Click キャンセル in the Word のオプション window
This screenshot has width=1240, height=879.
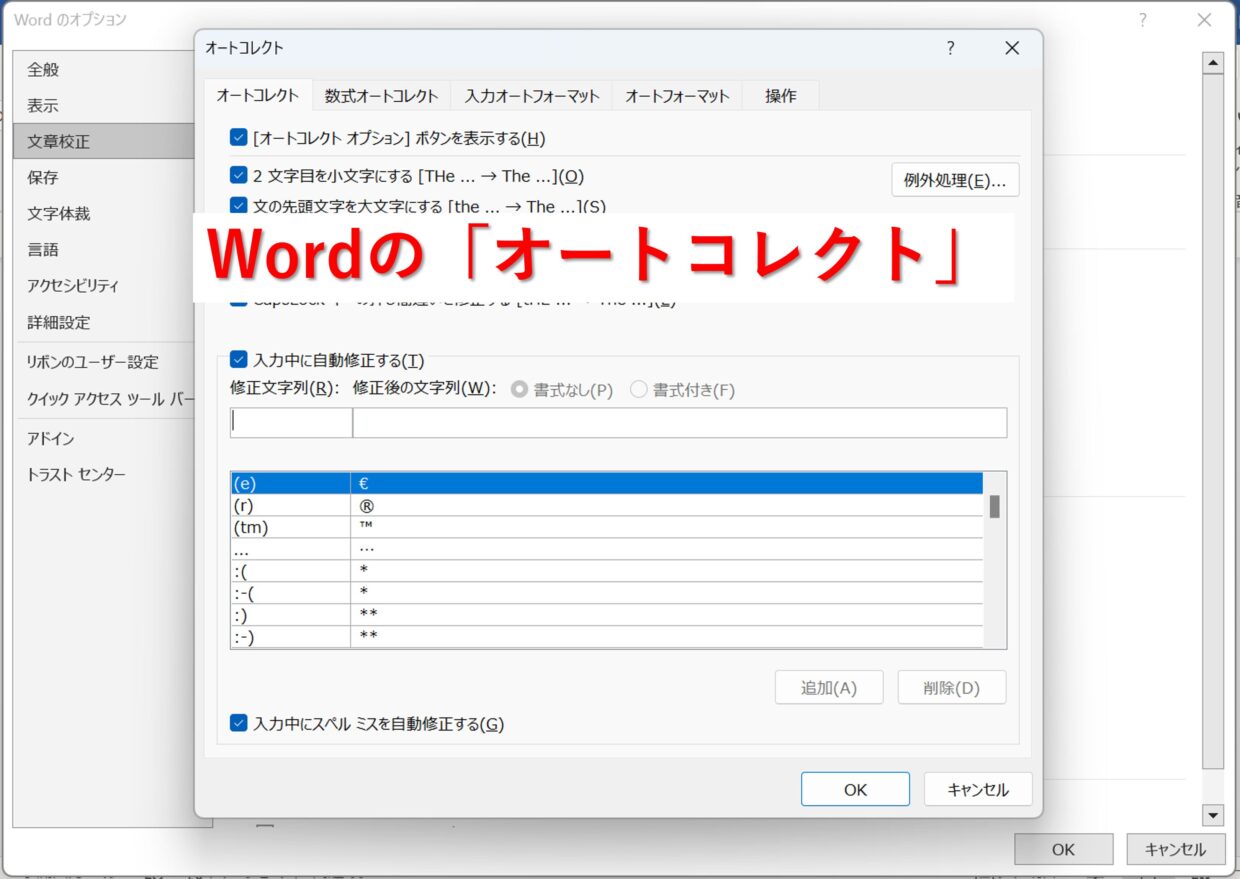click(1175, 850)
